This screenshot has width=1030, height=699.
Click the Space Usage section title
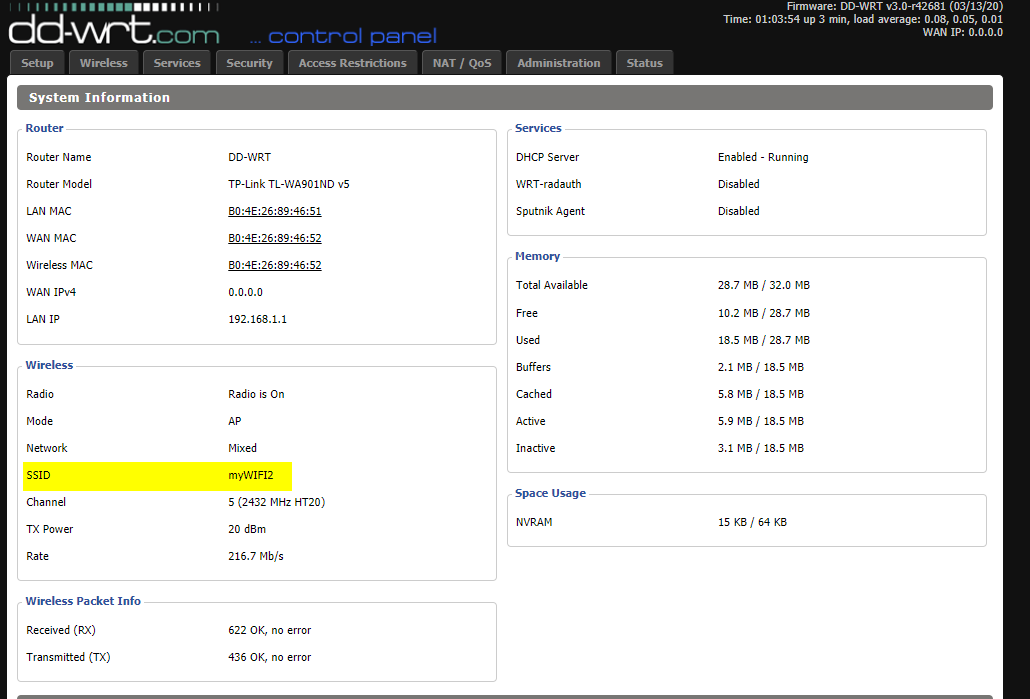[x=550, y=493]
